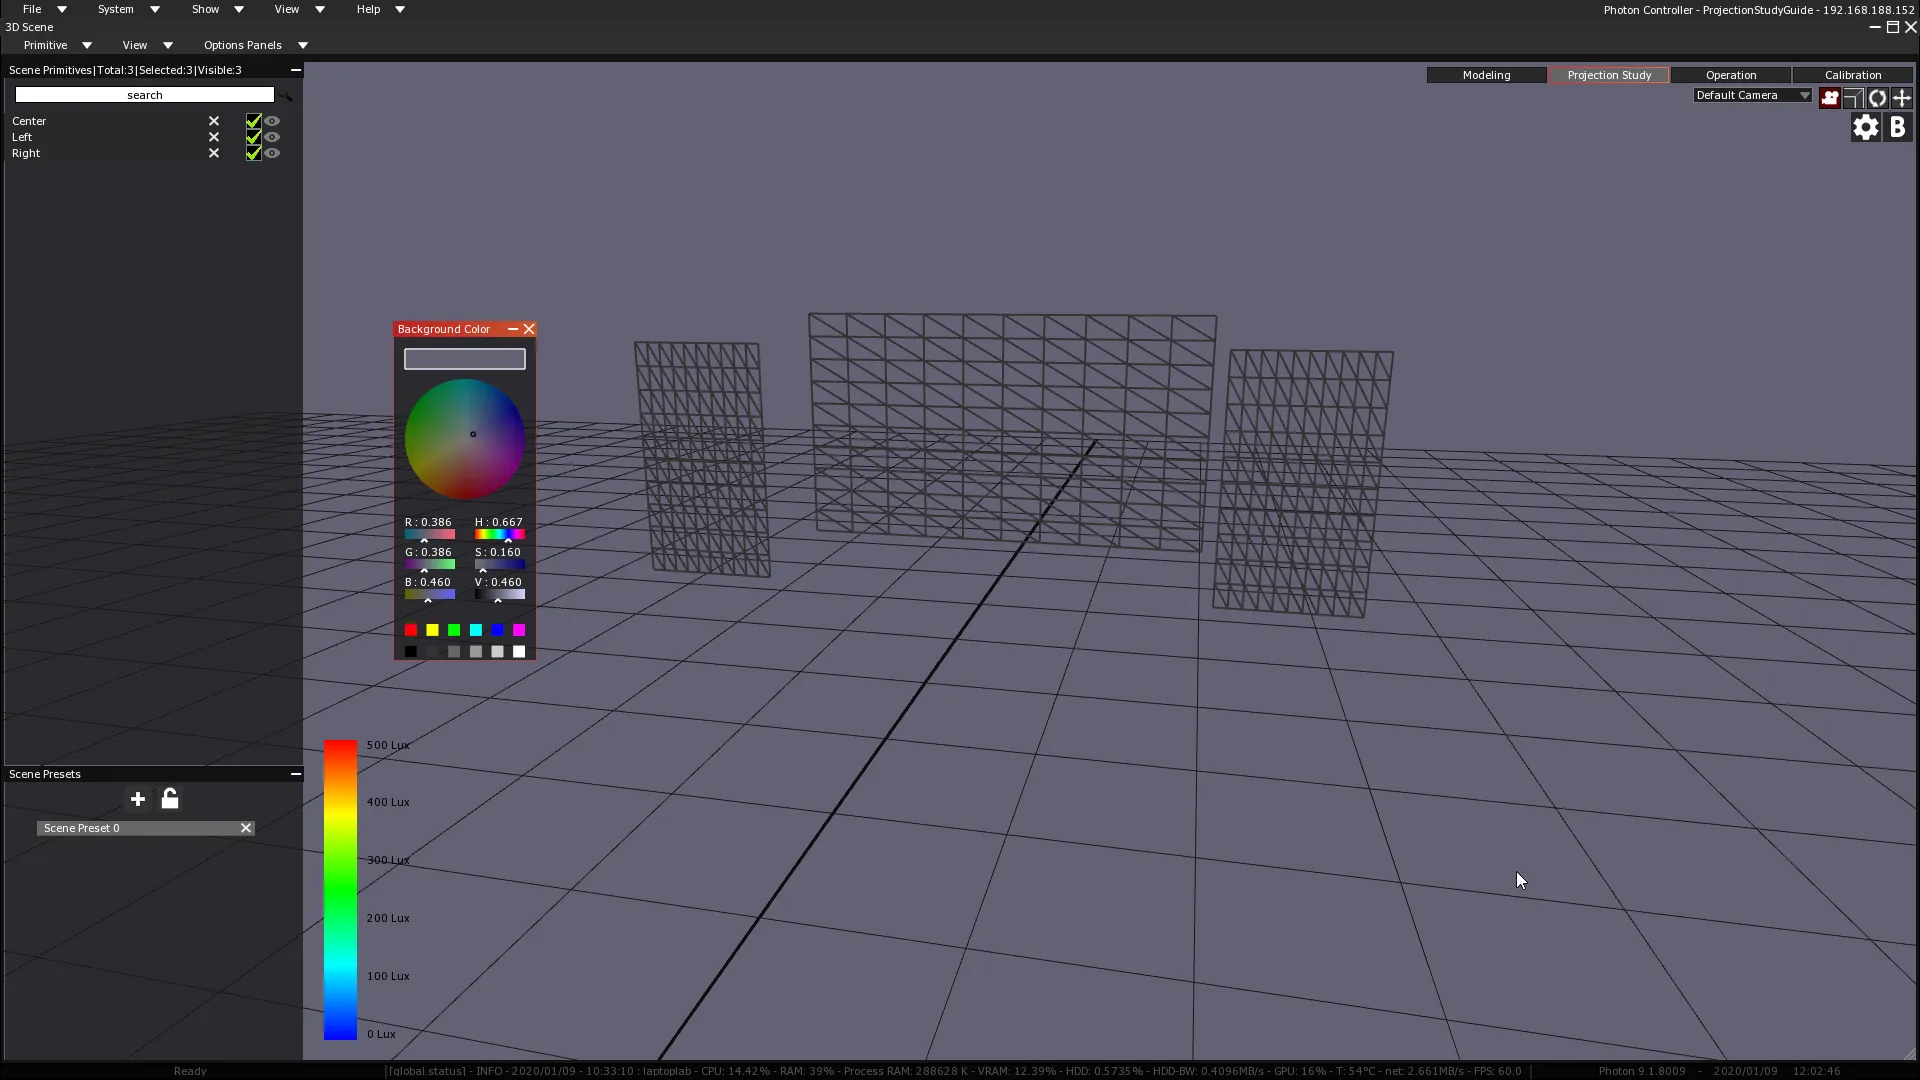This screenshot has height=1080, width=1920.
Task: Pick the black preset color swatch
Action: 411,652
